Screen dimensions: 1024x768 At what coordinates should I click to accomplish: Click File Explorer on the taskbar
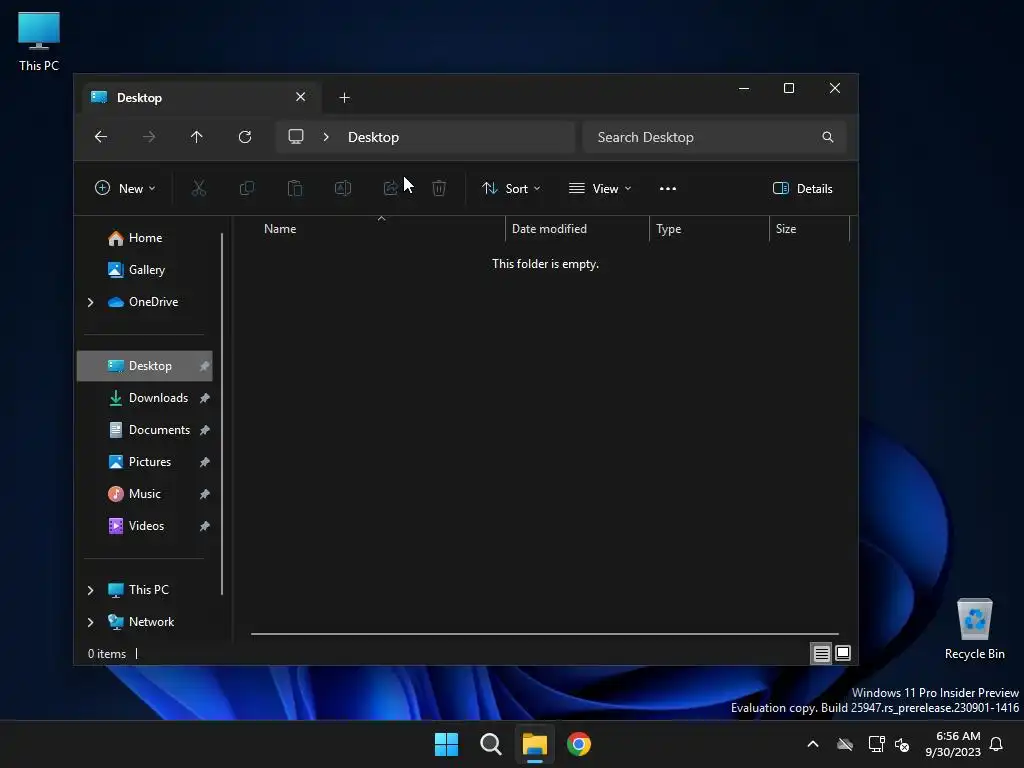(535, 744)
